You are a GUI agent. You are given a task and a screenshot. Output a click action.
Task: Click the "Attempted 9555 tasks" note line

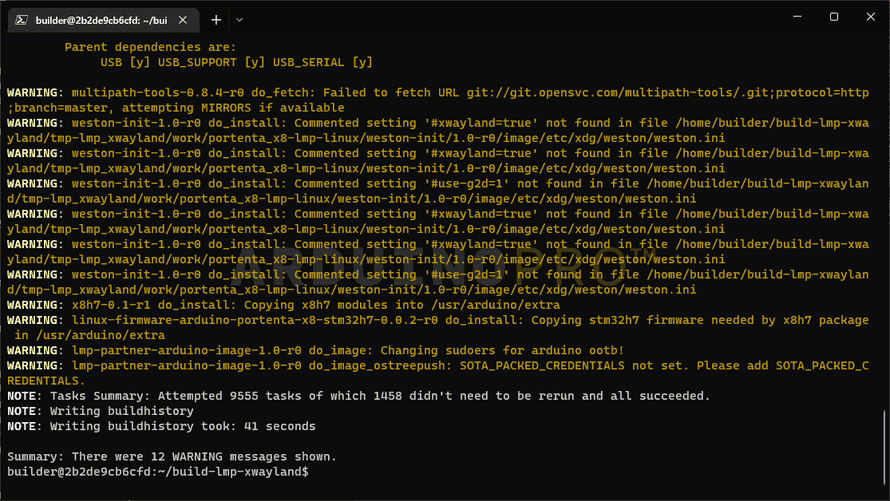[360, 396]
